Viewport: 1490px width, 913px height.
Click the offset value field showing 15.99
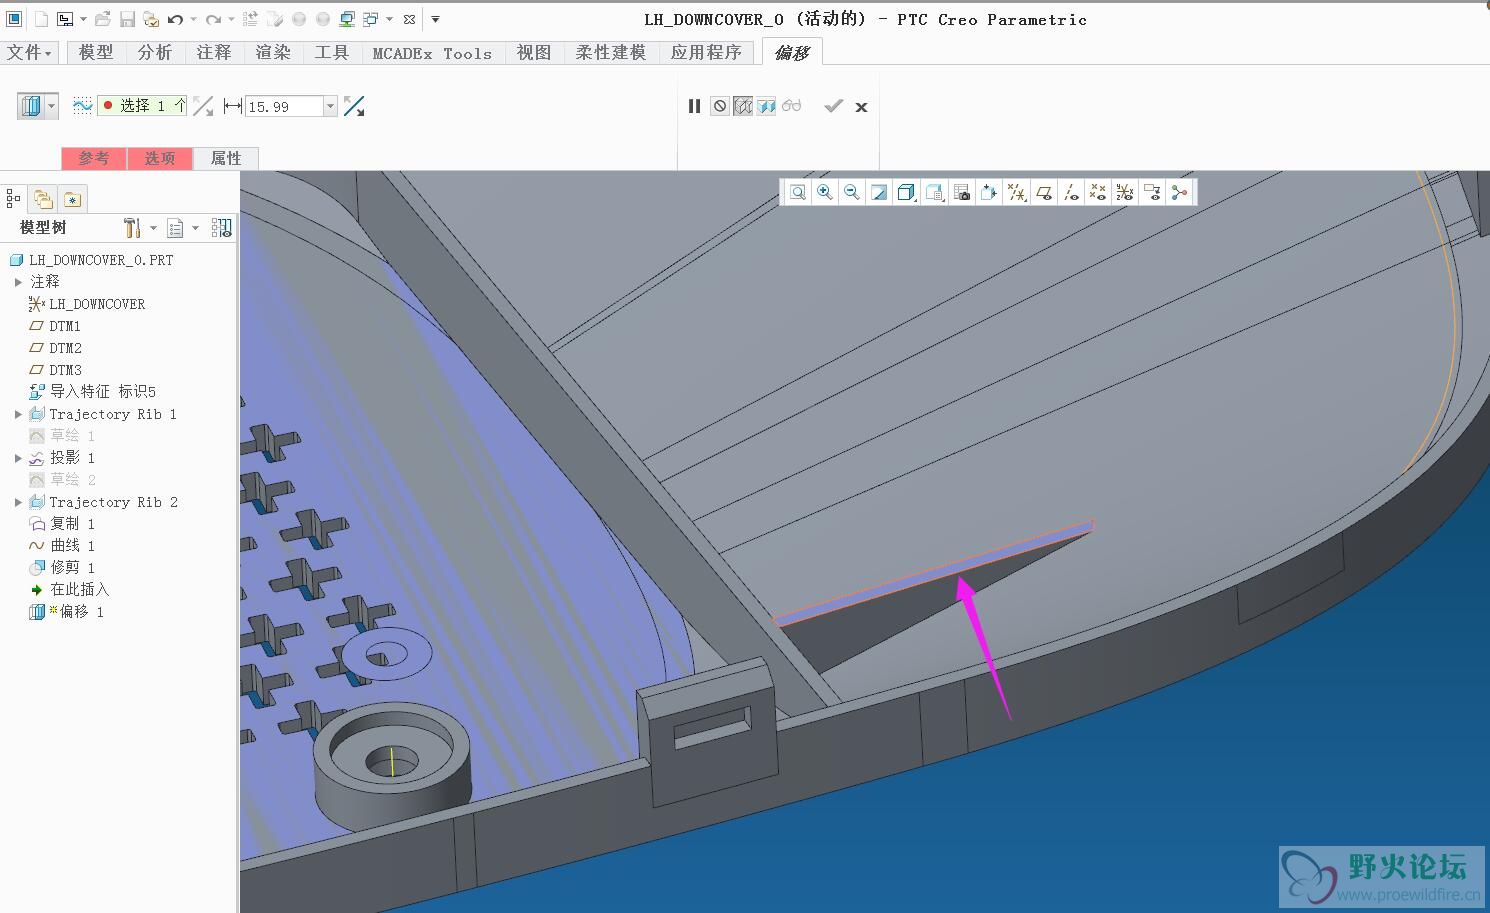(283, 106)
